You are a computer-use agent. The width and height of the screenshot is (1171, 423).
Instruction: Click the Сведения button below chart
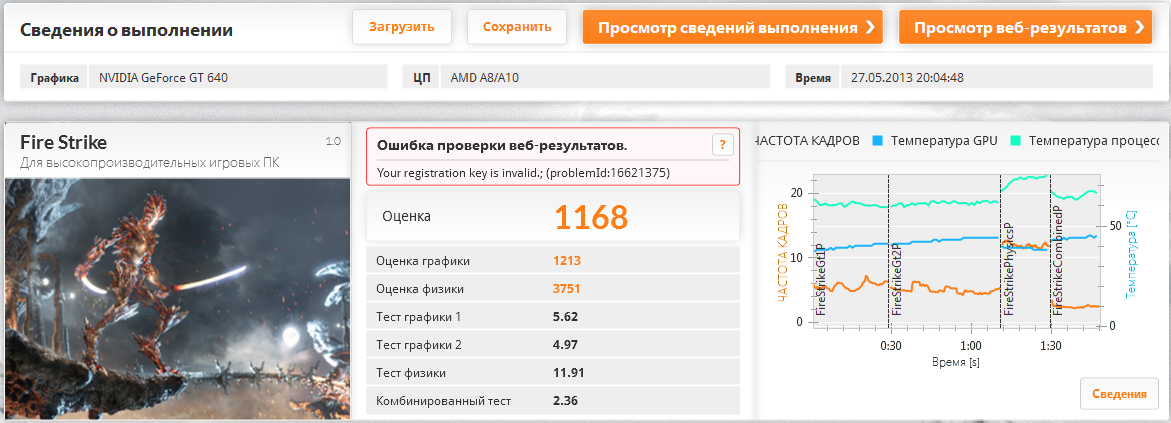(1119, 394)
